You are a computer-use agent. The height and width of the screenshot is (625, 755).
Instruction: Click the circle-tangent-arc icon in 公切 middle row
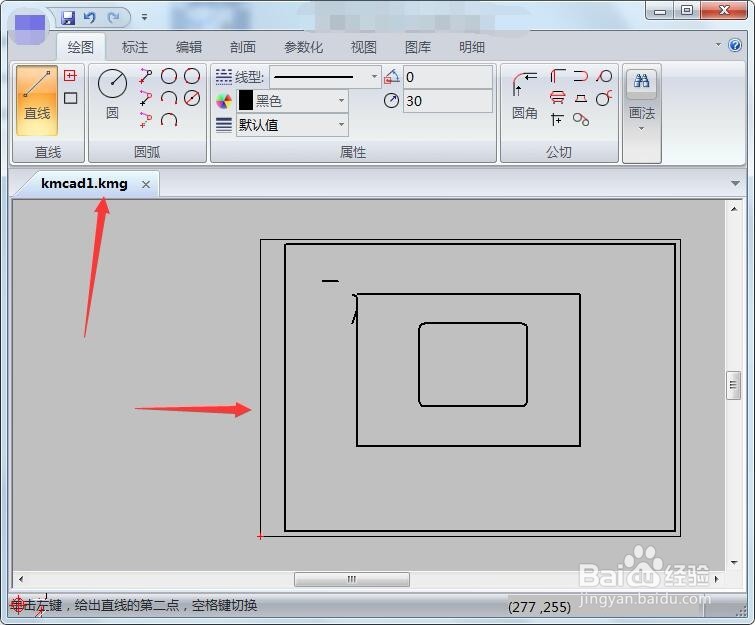(604, 98)
